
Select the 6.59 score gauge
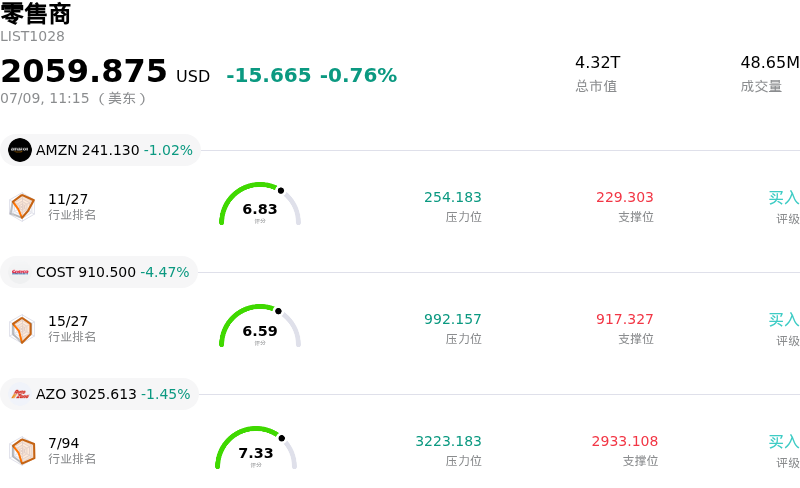click(260, 326)
